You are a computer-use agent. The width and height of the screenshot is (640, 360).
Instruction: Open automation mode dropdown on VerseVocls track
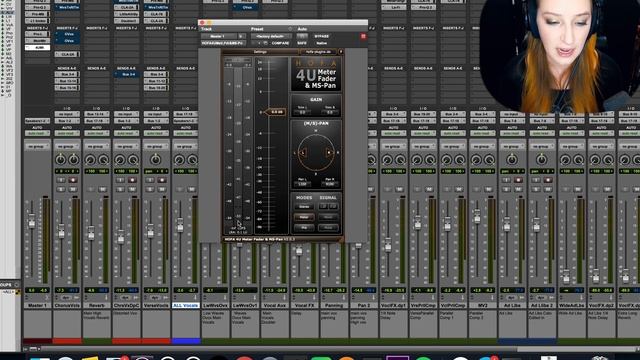pos(156,133)
